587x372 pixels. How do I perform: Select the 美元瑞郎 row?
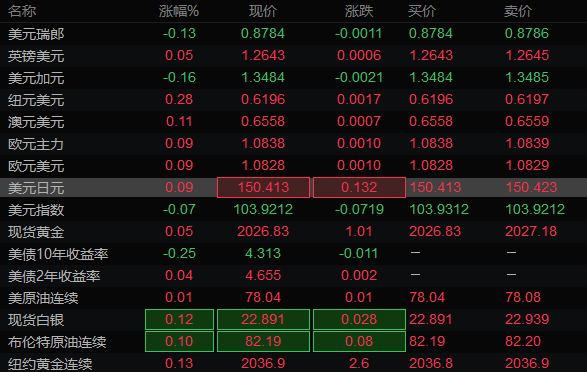click(294, 34)
